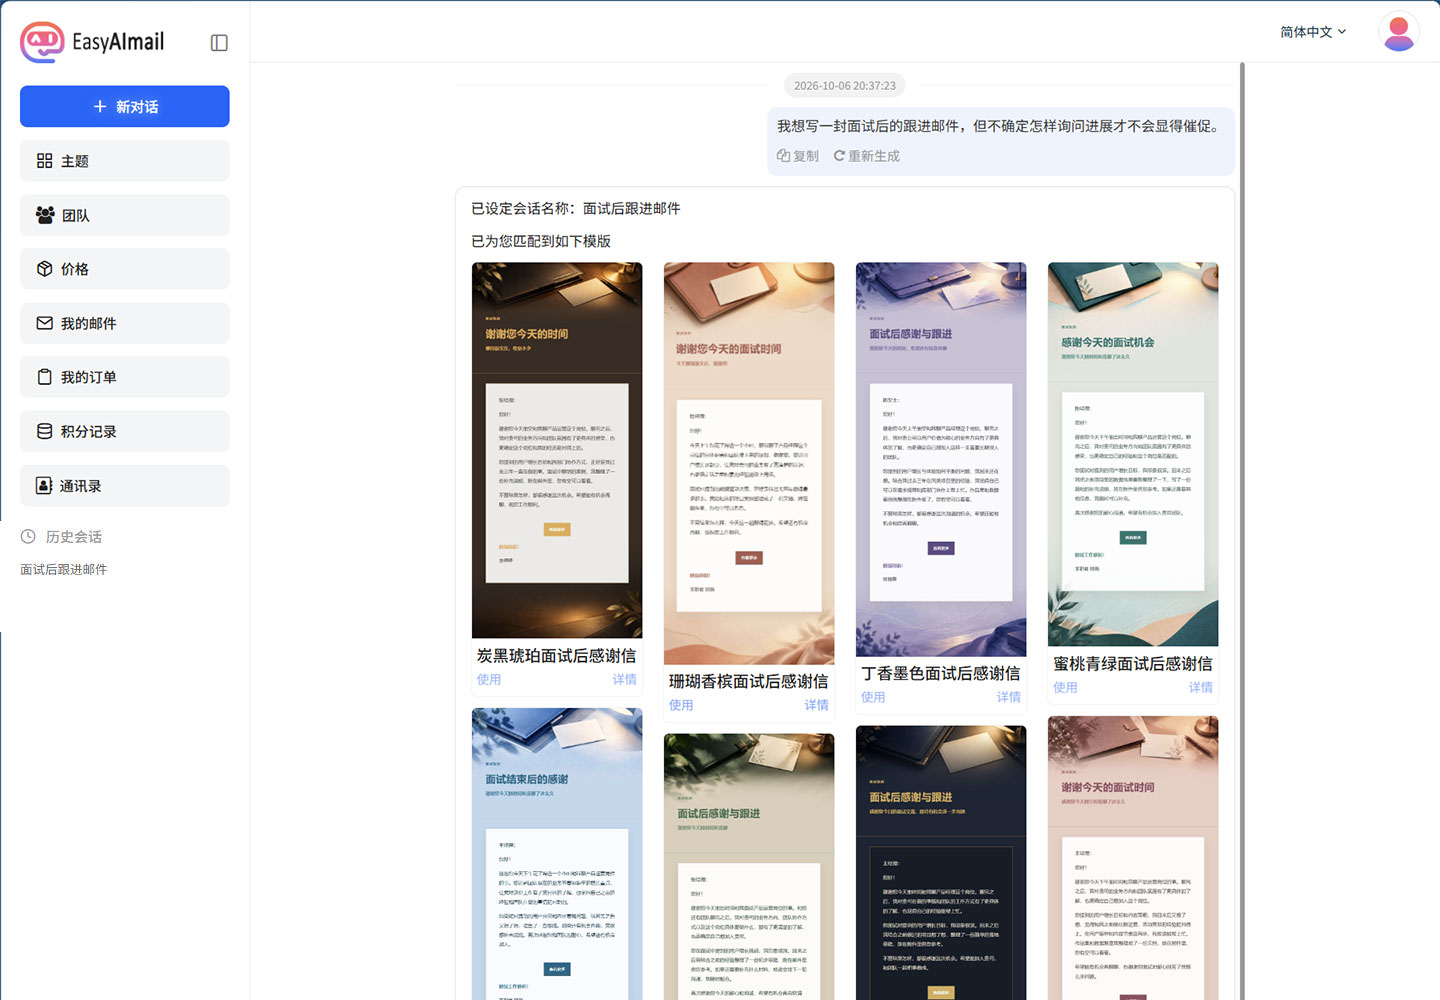
Task: Select the 丁香墨色面试后感谢信 template thumbnail
Action: click(941, 459)
